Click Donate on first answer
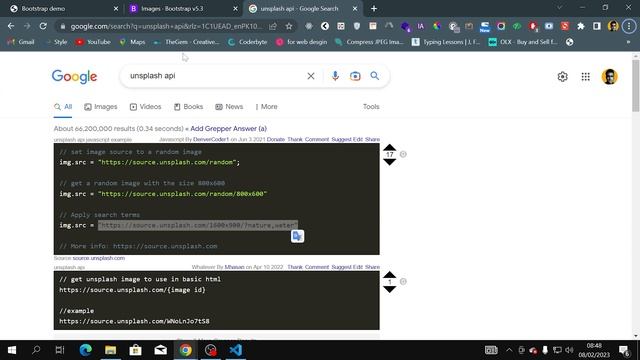The height and width of the screenshot is (360, 640). [276, 140]
